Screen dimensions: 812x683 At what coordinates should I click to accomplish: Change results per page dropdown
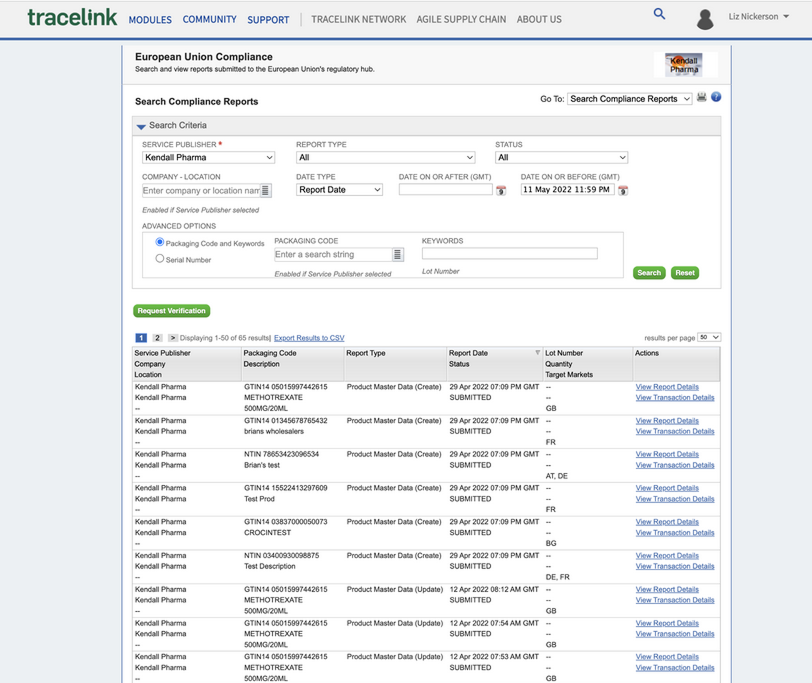pos(709,337)
